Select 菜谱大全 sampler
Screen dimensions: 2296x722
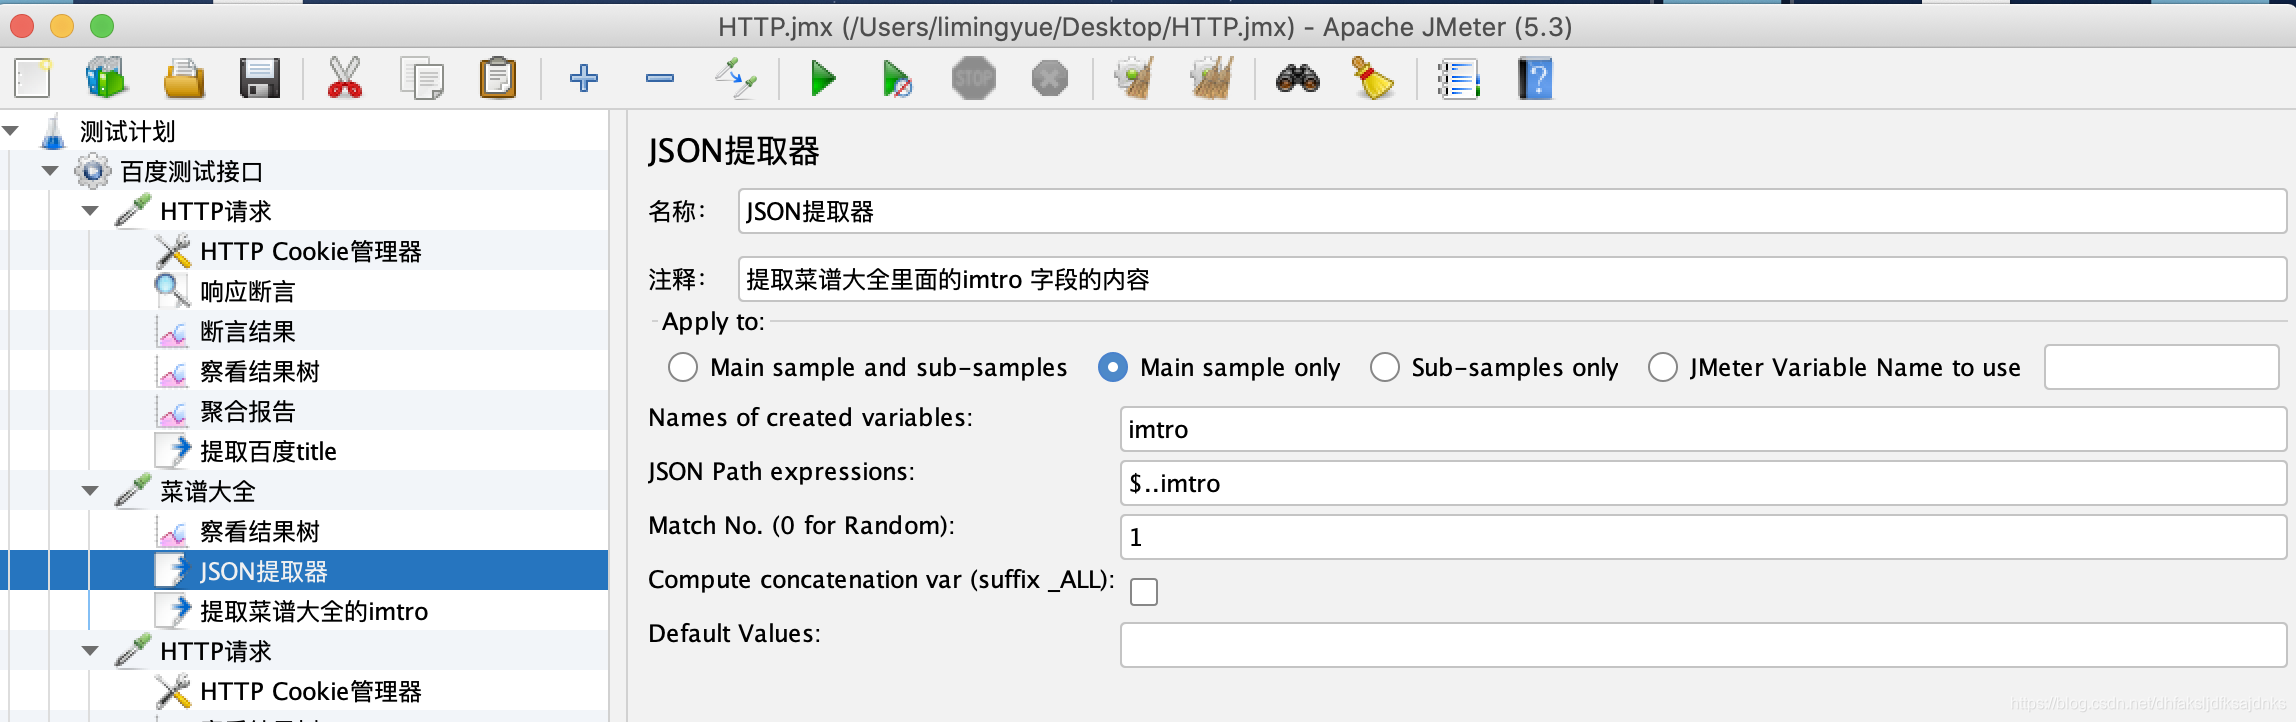(x=208, y=491)
